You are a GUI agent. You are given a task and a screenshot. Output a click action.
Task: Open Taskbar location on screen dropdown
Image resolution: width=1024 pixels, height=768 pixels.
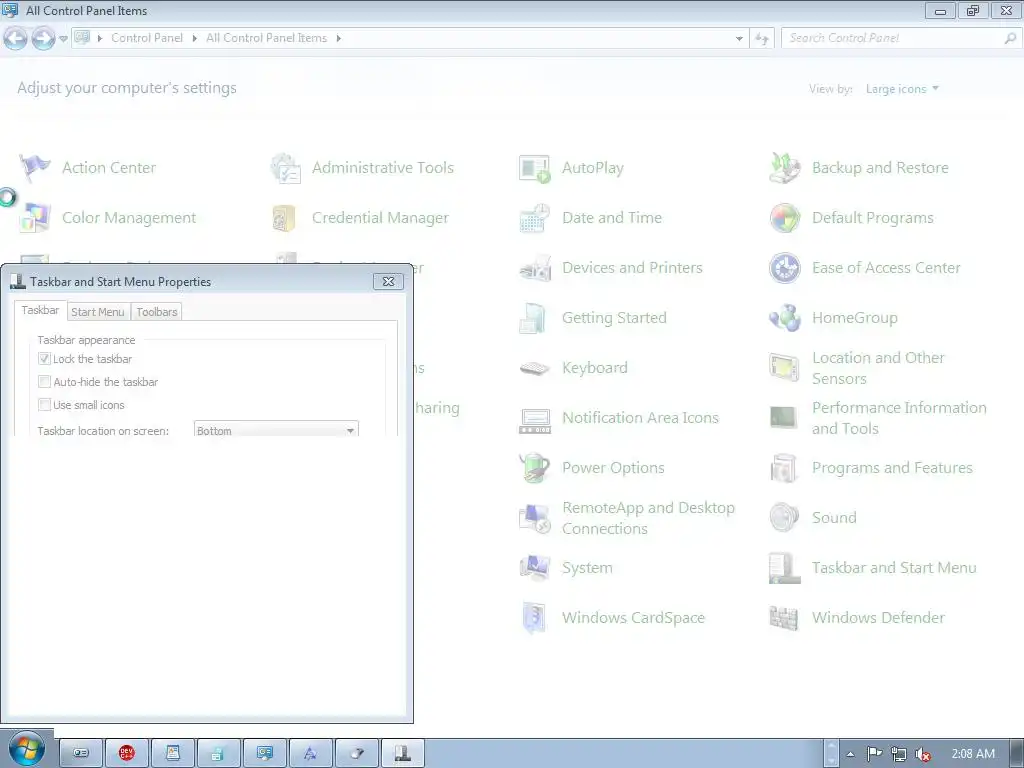[x=276, y=430]
